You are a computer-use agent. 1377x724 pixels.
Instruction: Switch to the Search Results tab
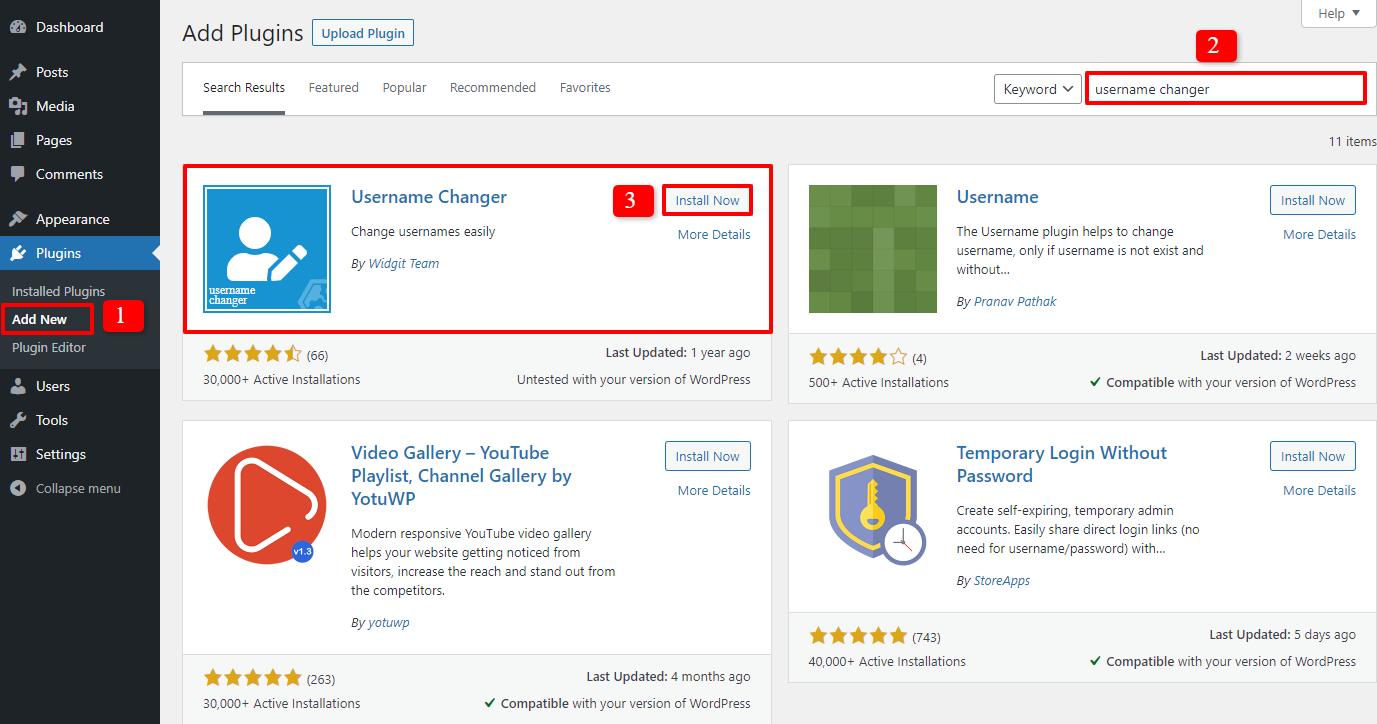[x=244, y=88]
